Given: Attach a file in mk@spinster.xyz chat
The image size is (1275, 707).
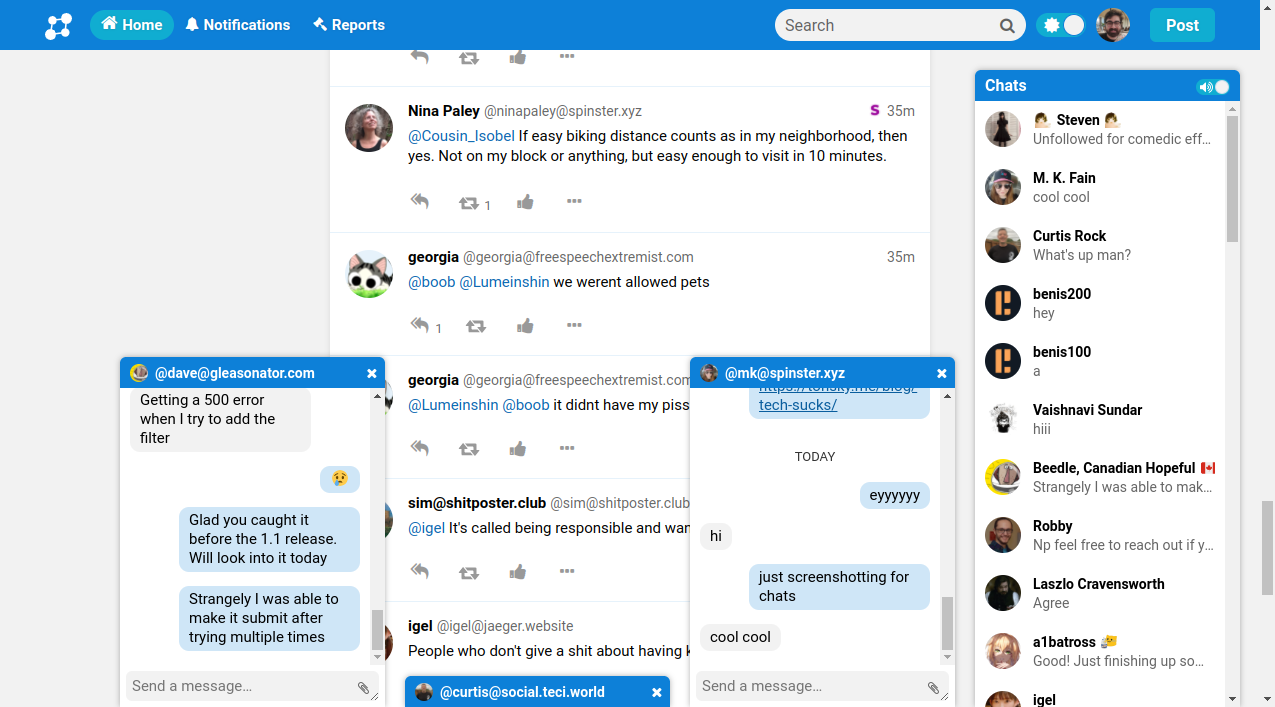Looking at the screenshot, I should click(x=933, y=688).
